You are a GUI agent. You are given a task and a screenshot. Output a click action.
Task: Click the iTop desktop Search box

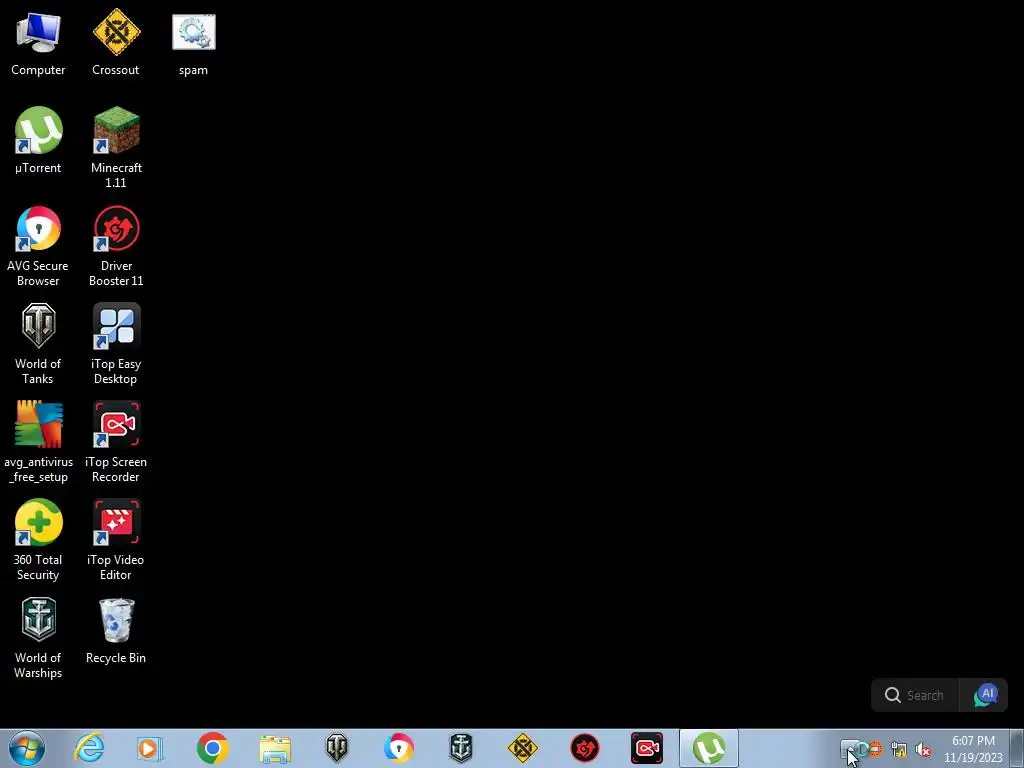(916, 695)
